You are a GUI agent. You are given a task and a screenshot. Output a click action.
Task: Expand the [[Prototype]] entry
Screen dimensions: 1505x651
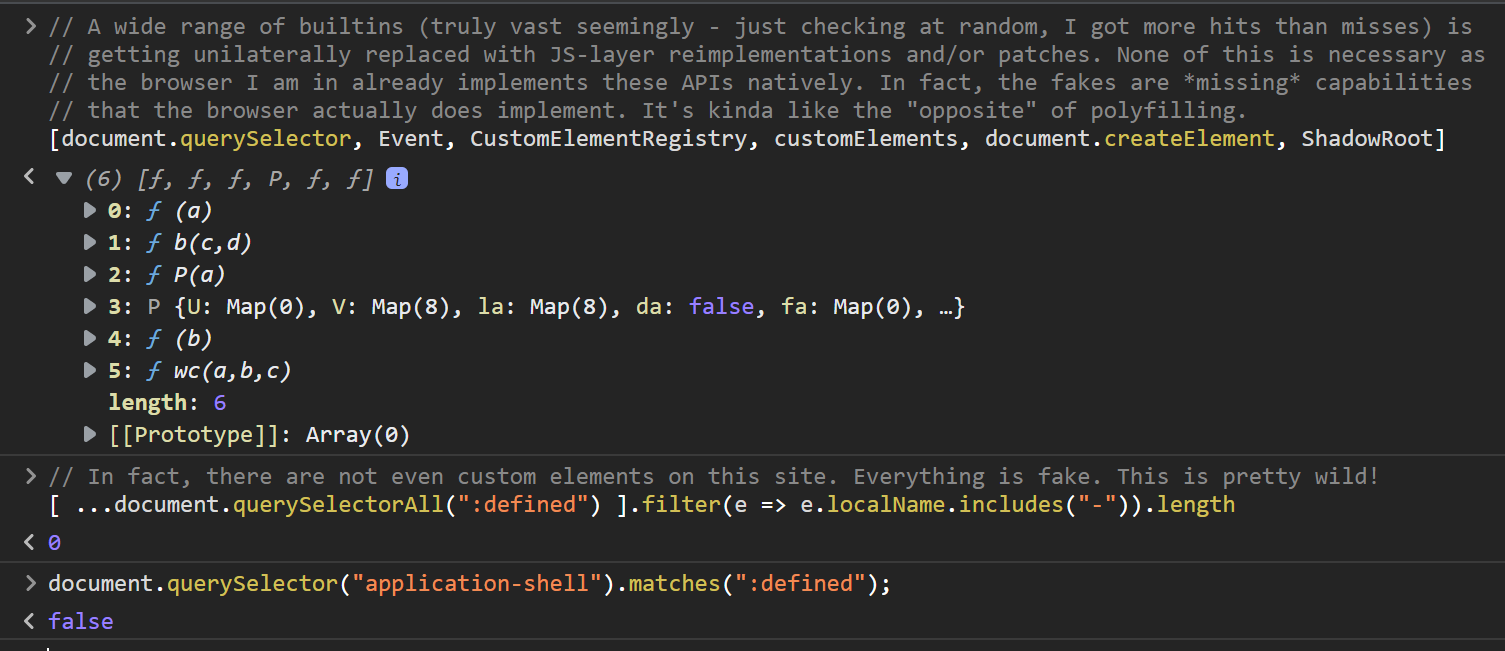[x=89, y=434]
